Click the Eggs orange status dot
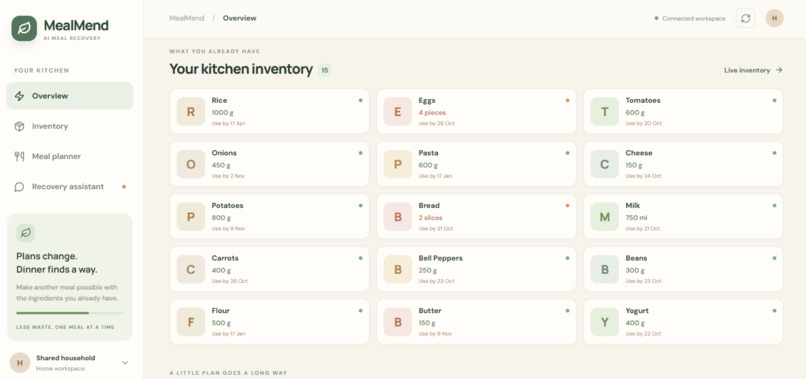The height and width of the screenshot is (379, 806). (x=567, y=100)
